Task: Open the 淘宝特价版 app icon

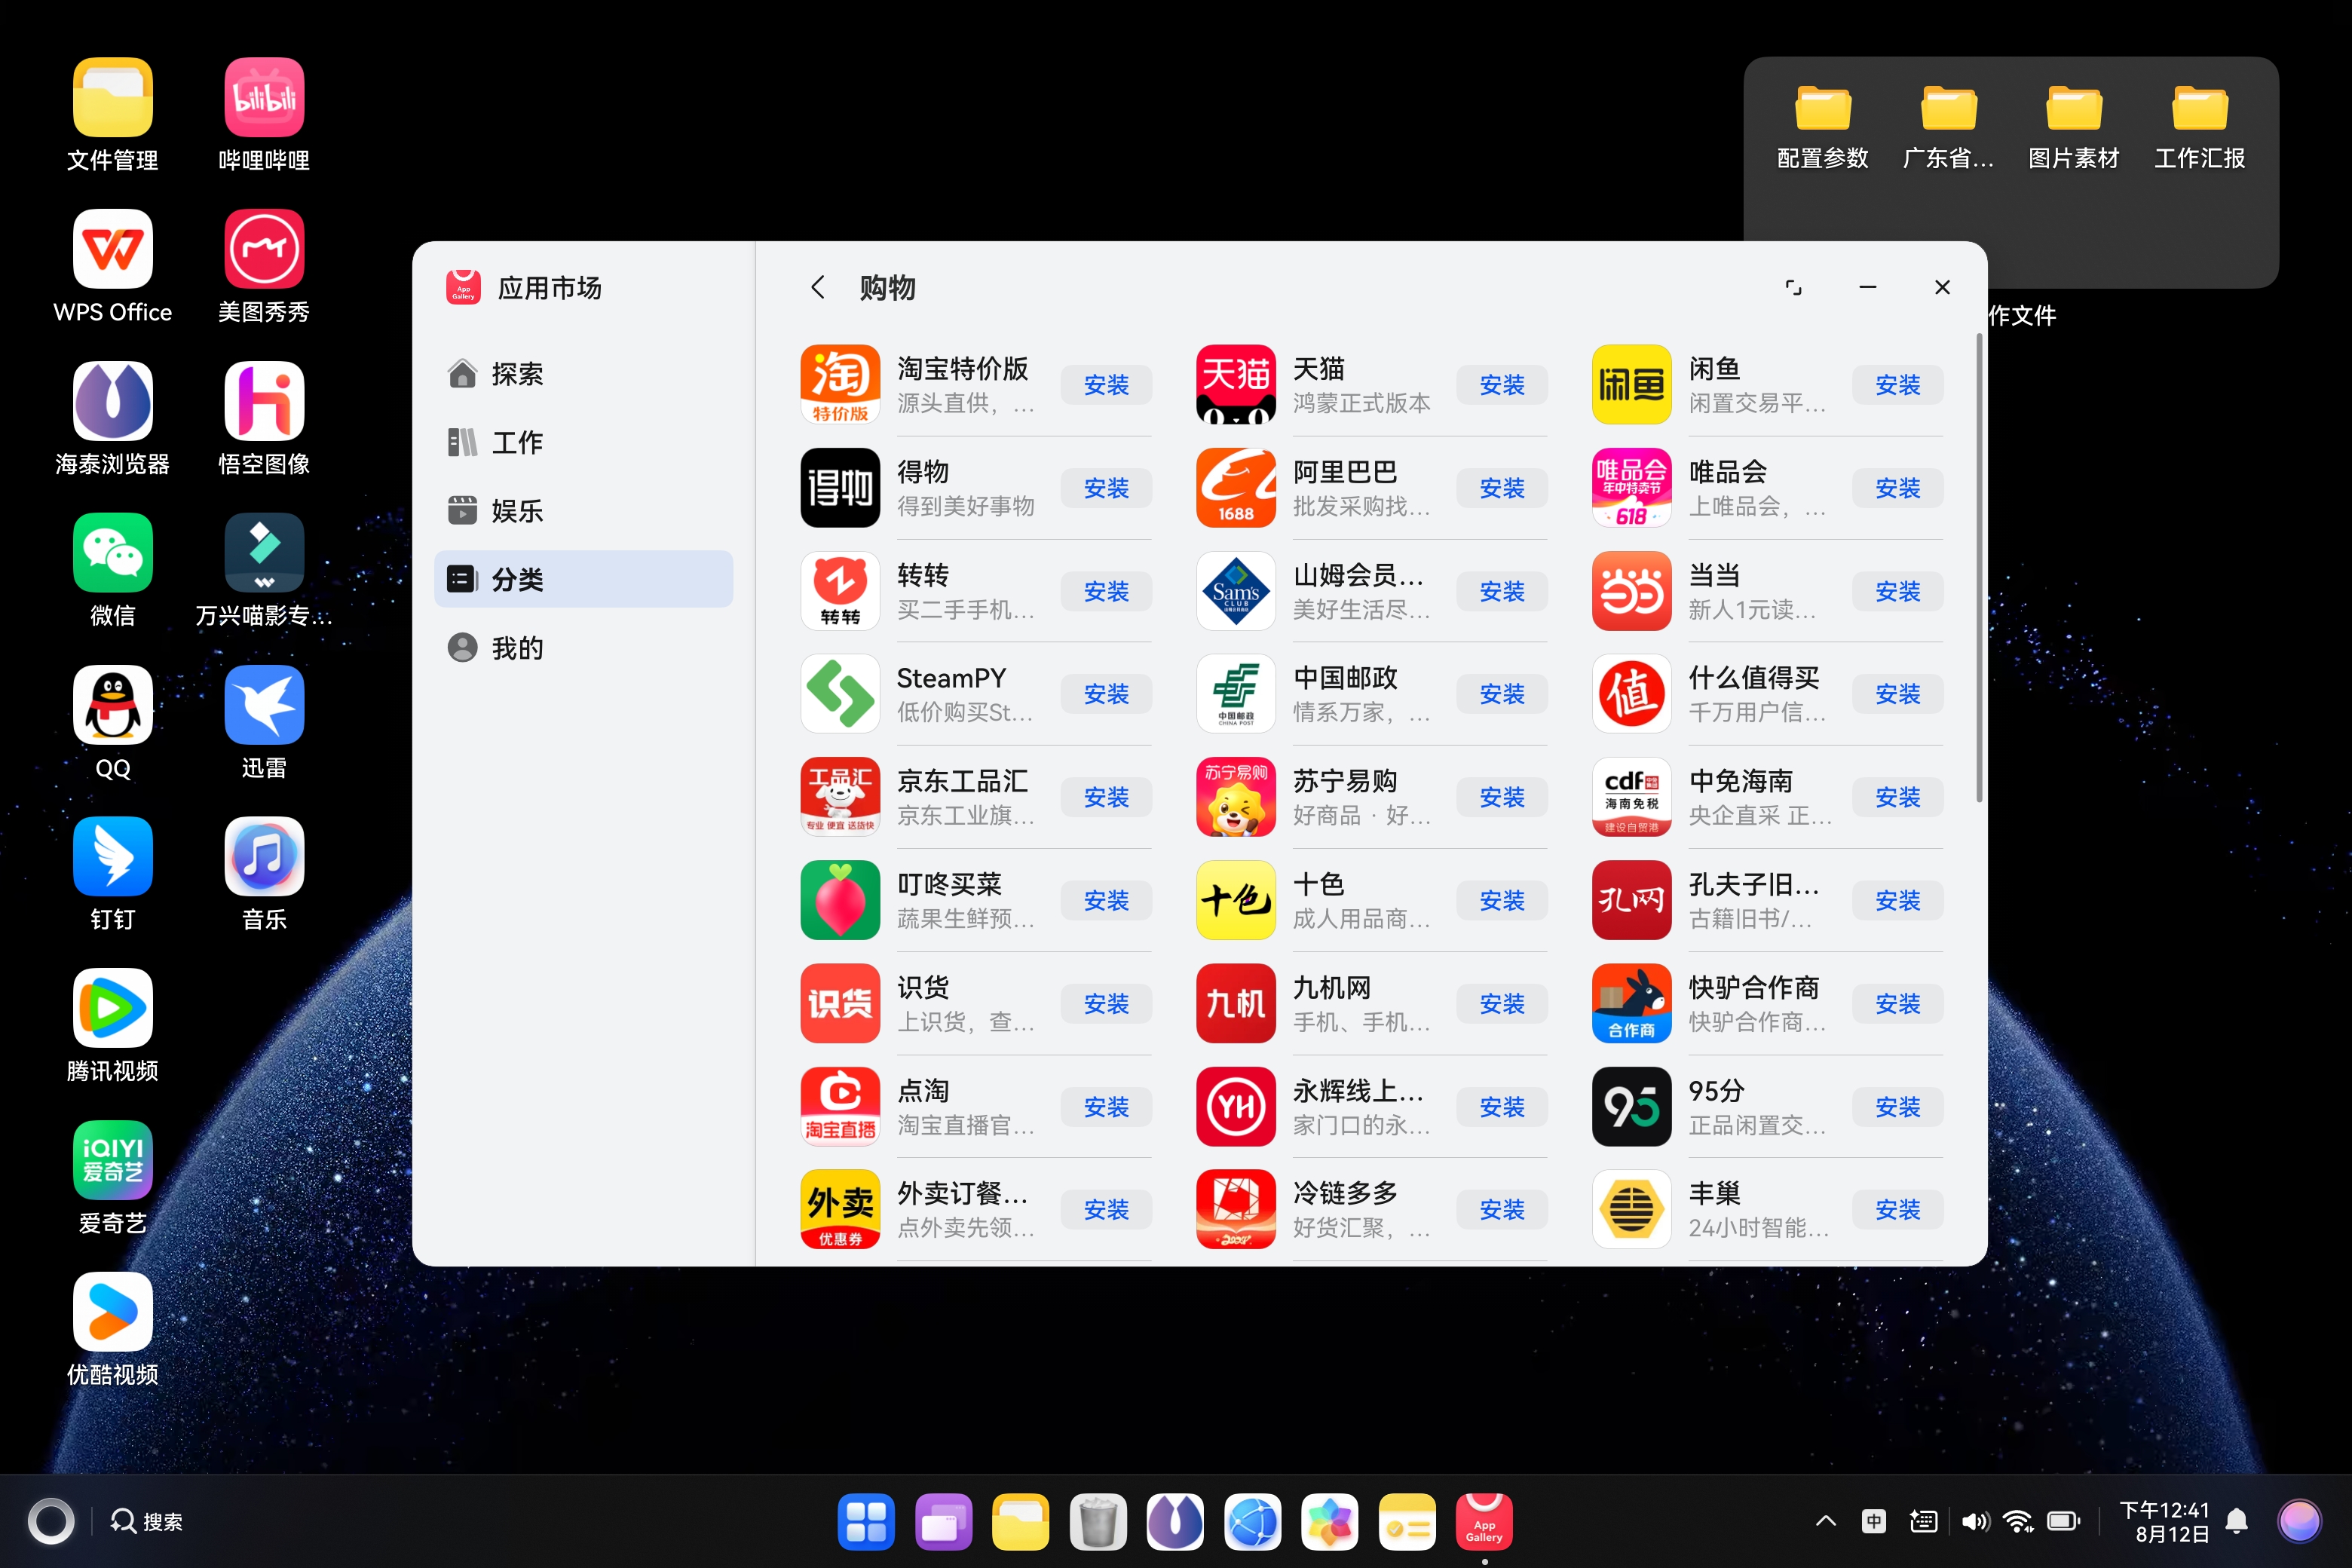Action: click(x=840, y=385)
